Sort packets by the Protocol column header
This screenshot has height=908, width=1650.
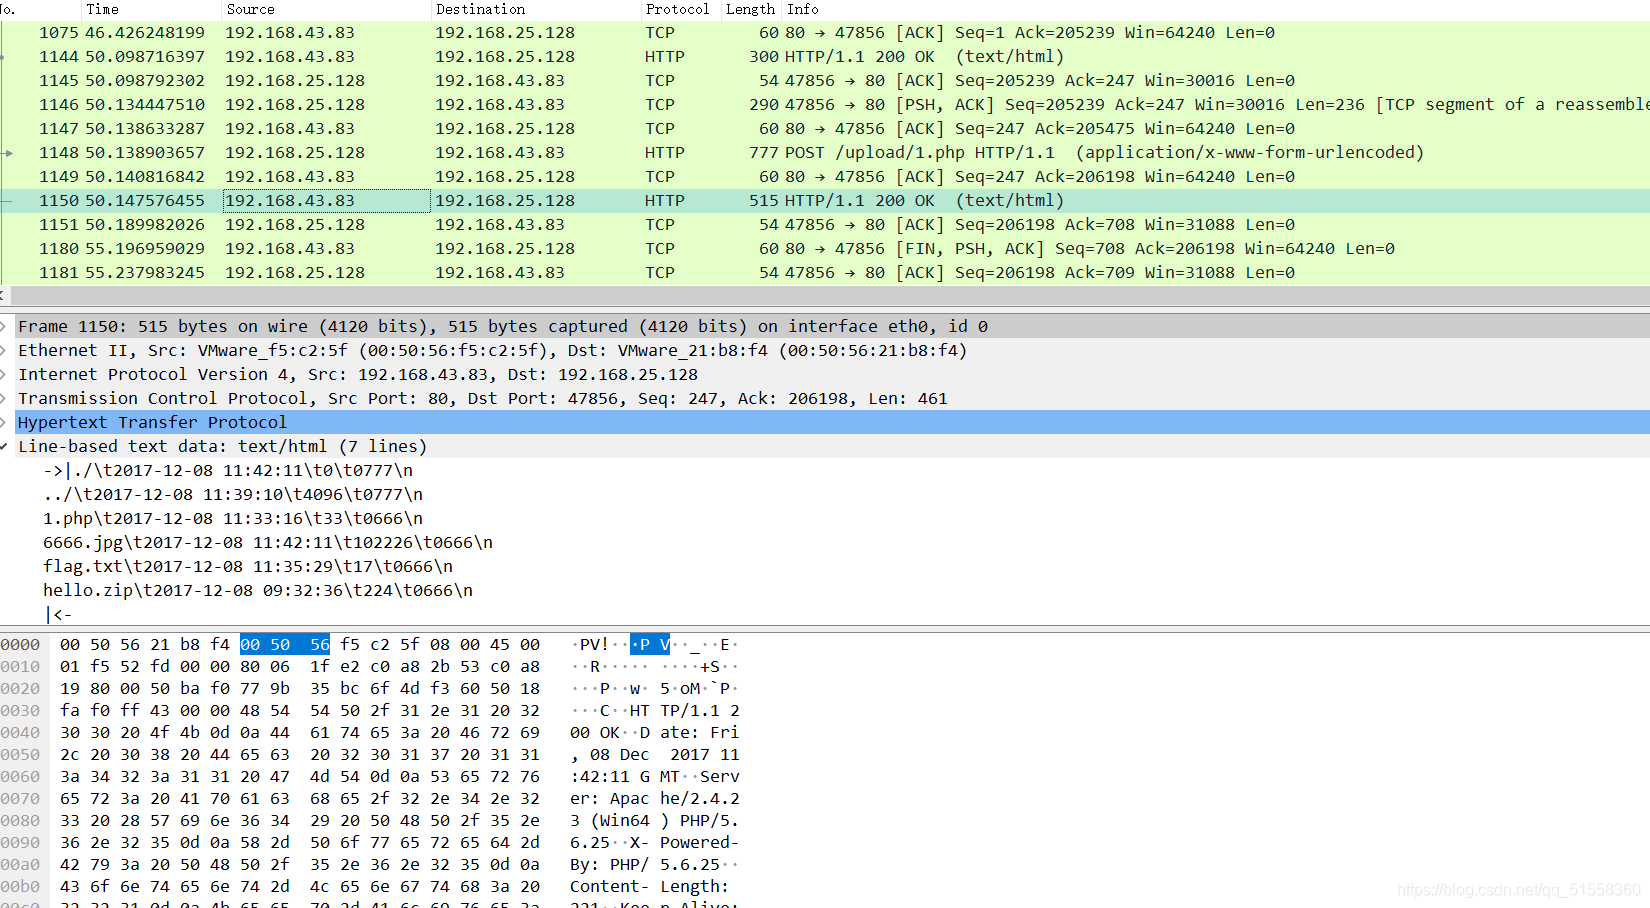pyautogui.click(x=677, y=9)
